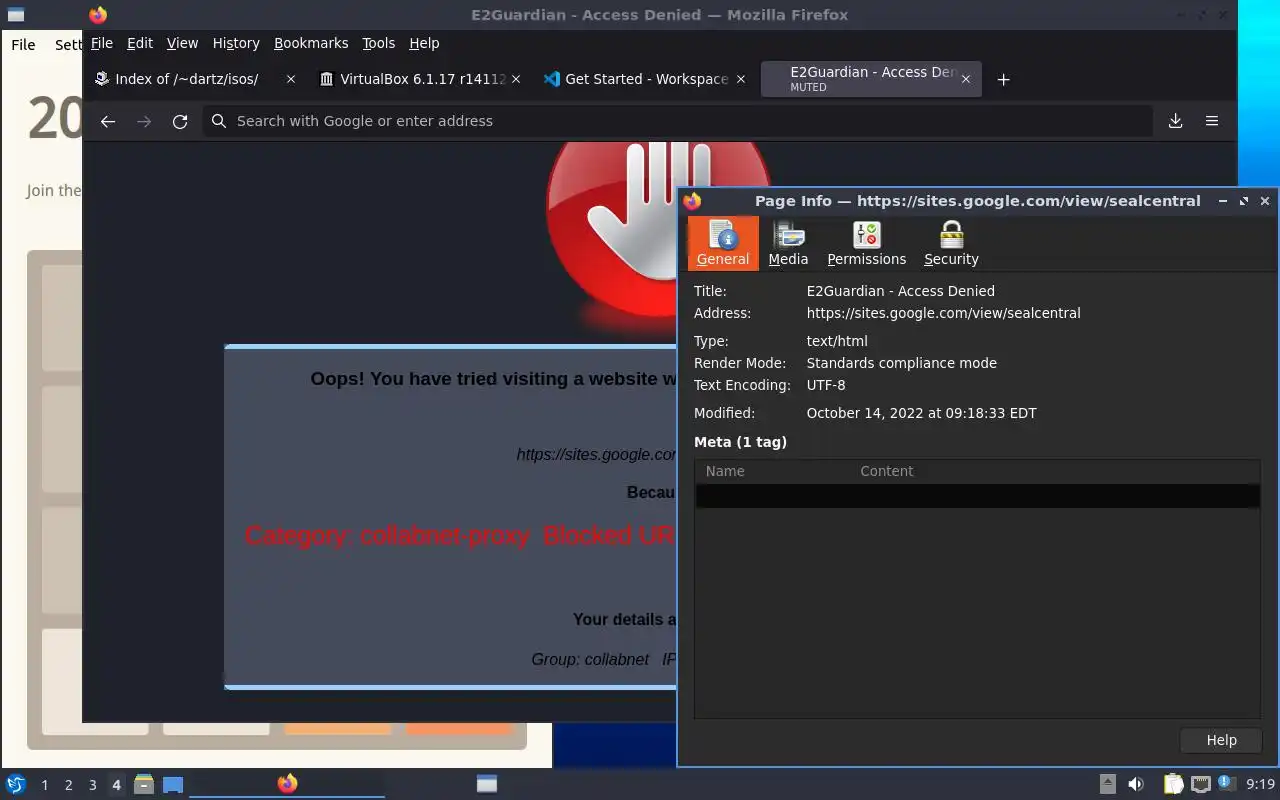The width and height of the screenshot is (1280, 800).
Task: Open the Bookmarks menu
Action: pos(311,43)
